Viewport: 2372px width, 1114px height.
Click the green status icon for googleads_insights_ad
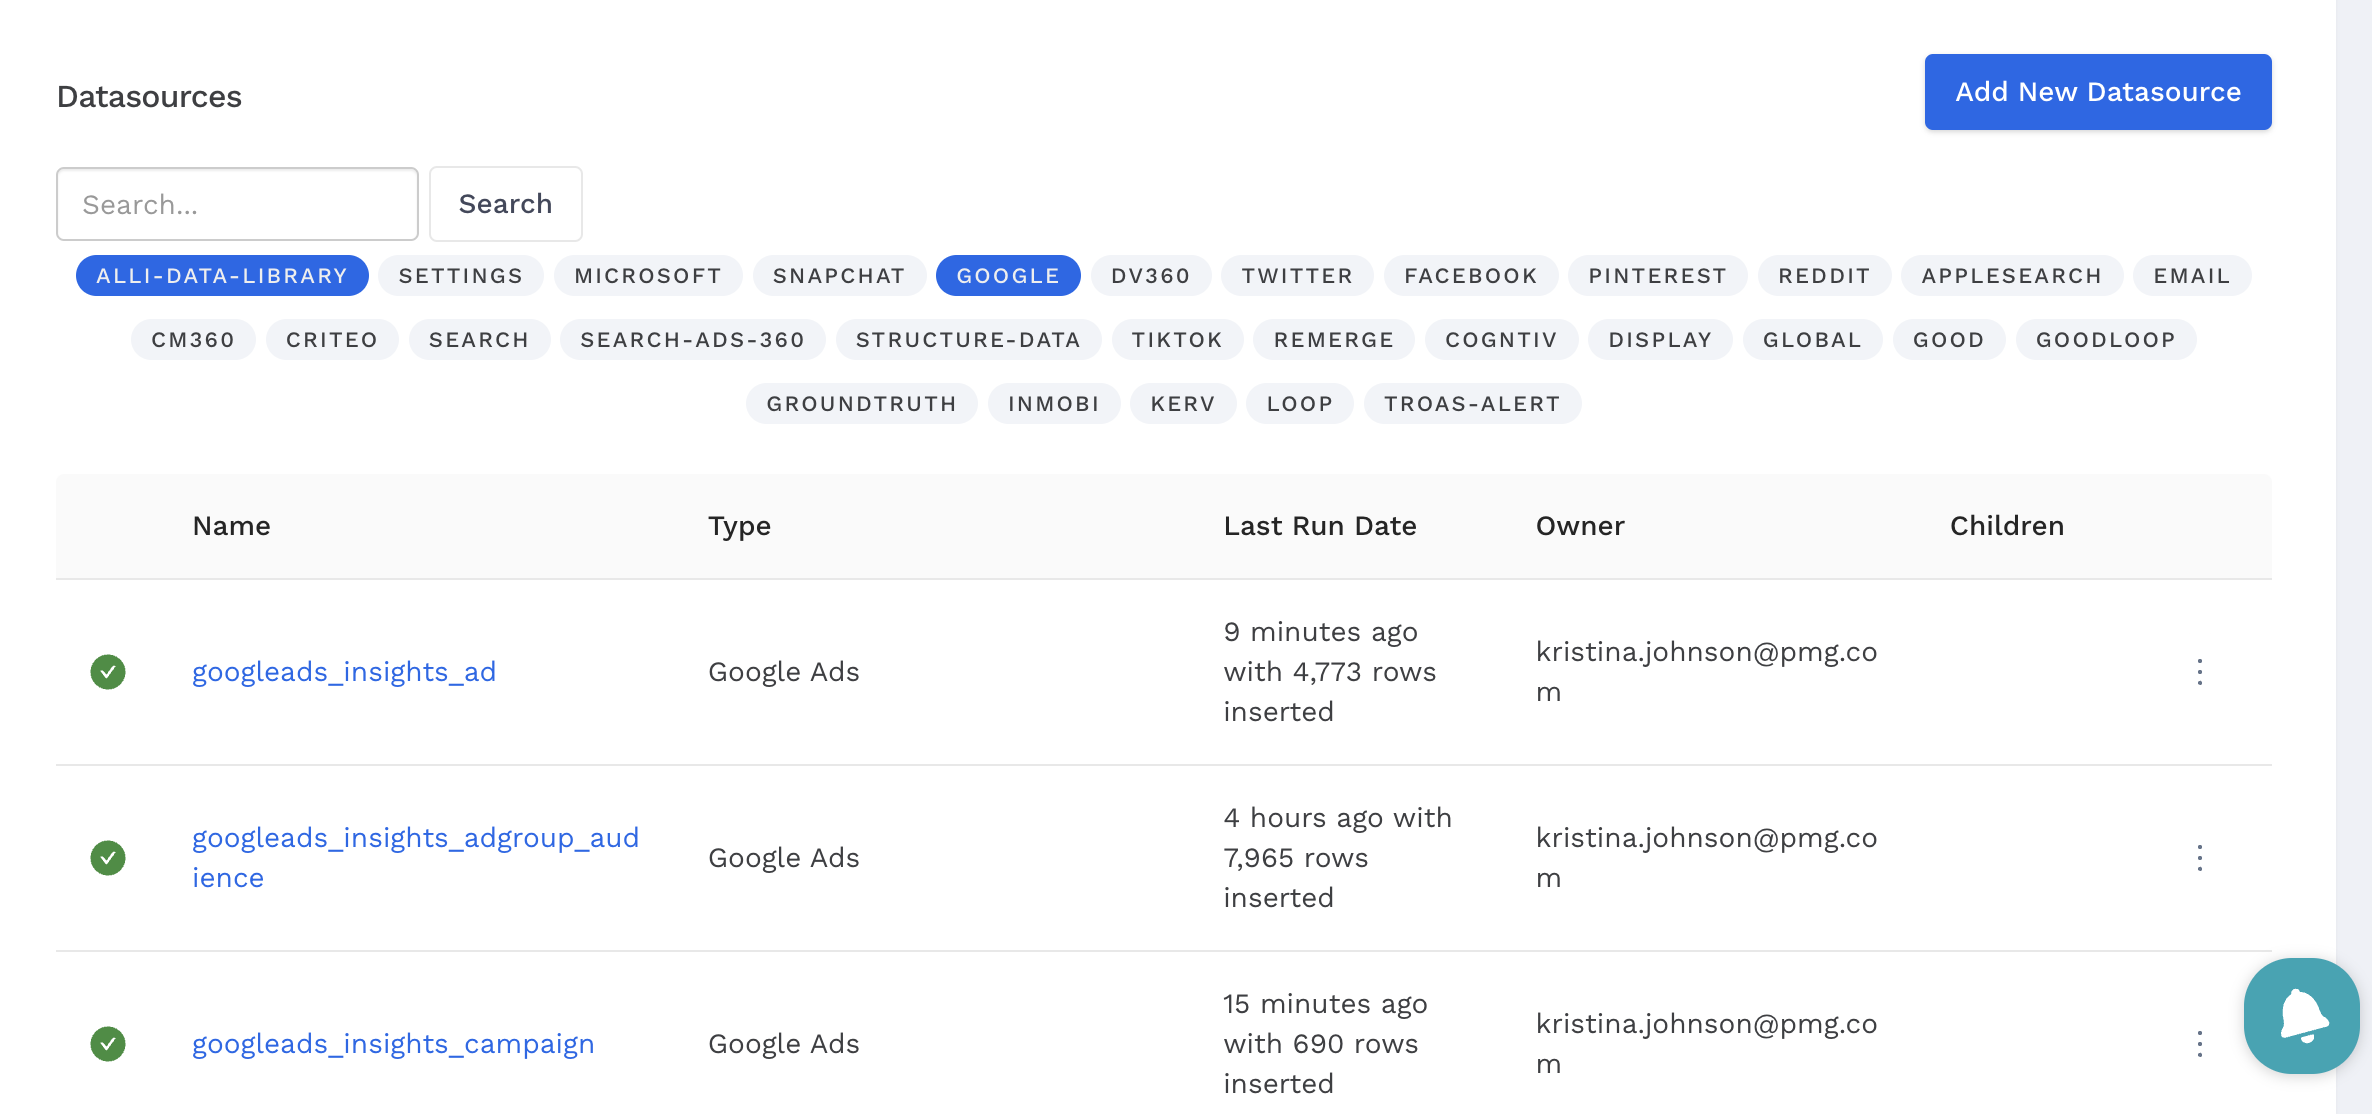[108, 672]
